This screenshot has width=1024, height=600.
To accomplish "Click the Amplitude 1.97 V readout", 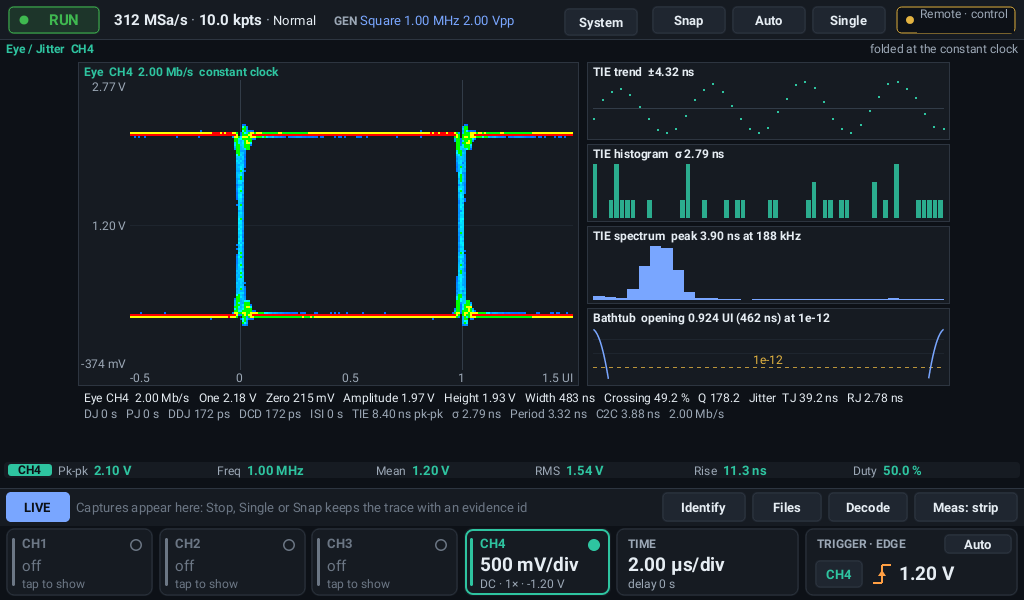I will click(389, 398).
